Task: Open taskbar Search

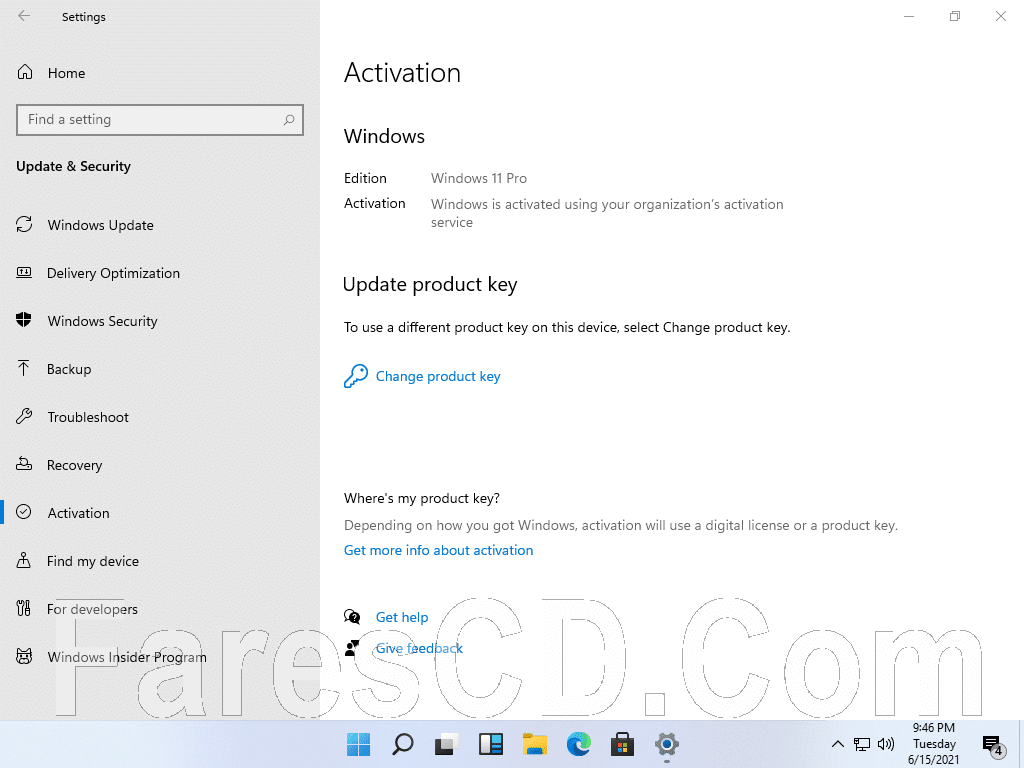Action: [403, 744]
